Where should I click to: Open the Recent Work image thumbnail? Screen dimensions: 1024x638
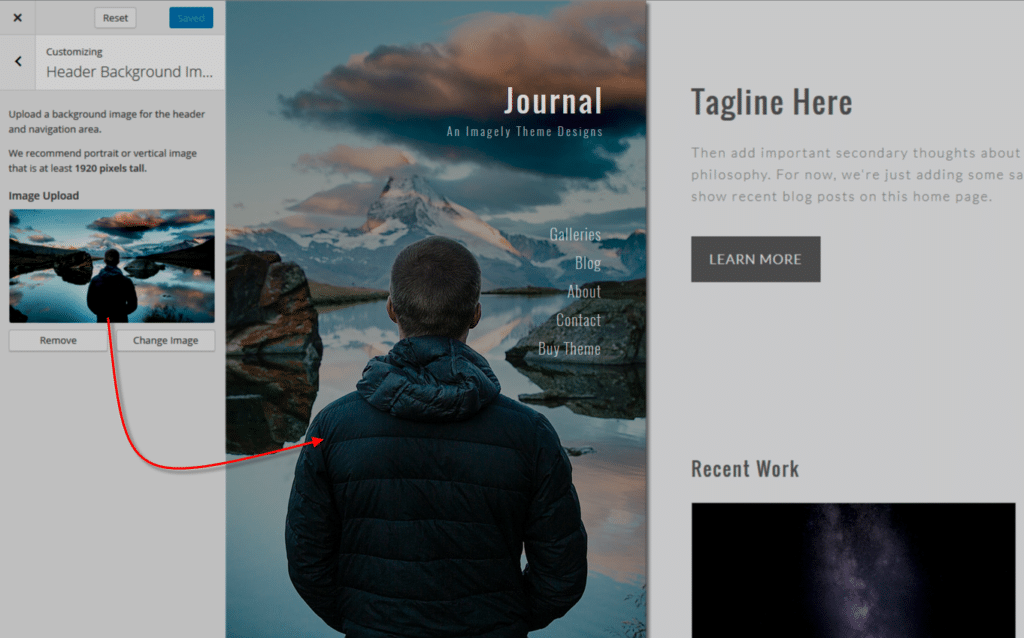[853, 570]
